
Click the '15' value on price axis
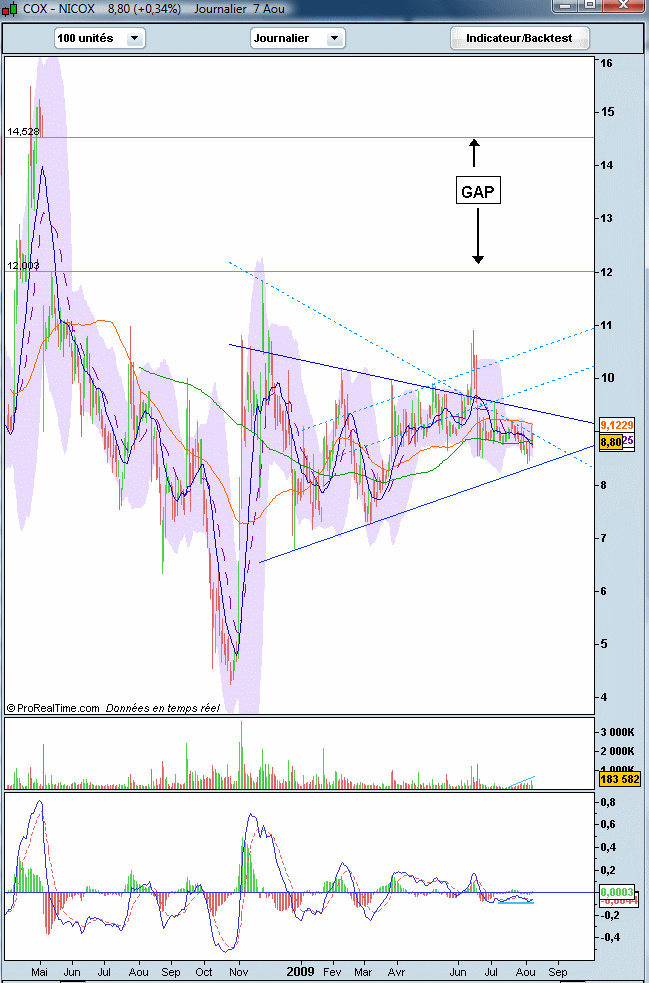click(x=606, y=112)
